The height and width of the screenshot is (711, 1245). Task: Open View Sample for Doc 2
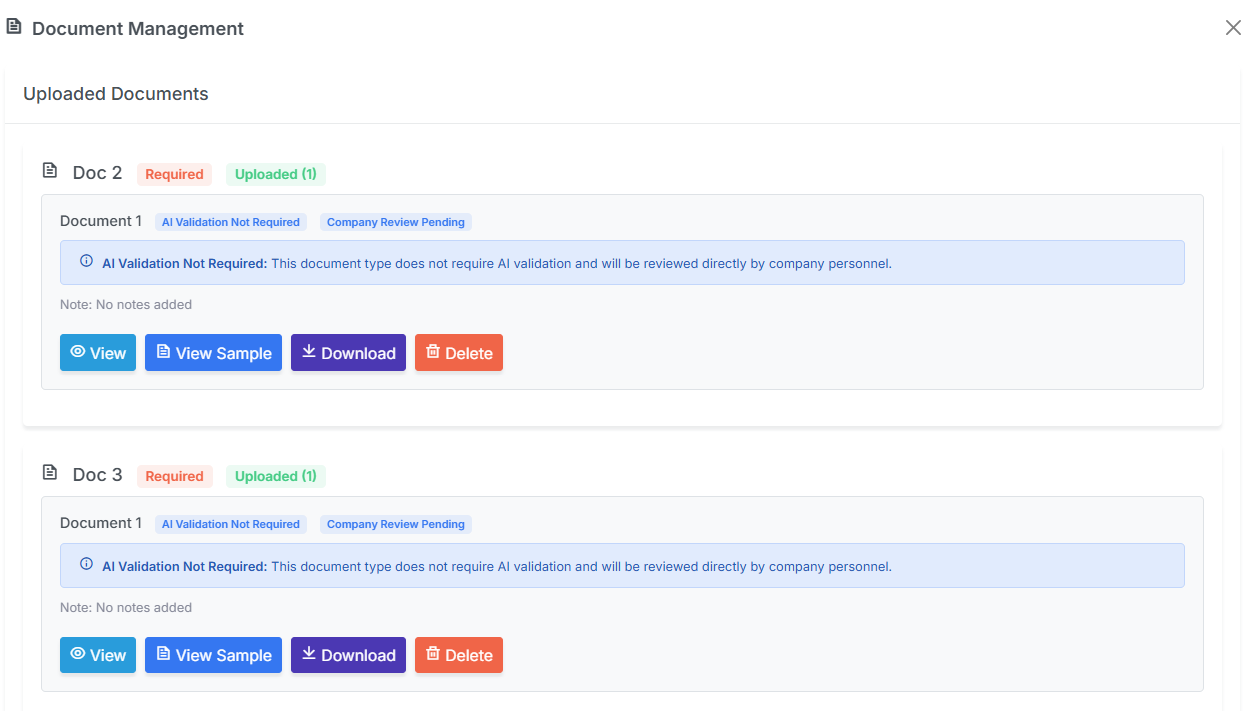pyautogui.click(x=213, y=353)
